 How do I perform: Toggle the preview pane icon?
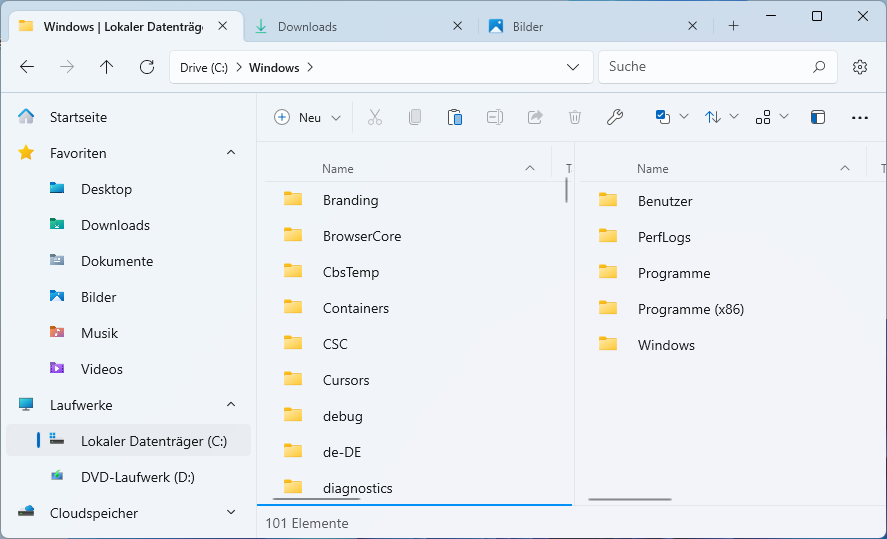(818, 117)
